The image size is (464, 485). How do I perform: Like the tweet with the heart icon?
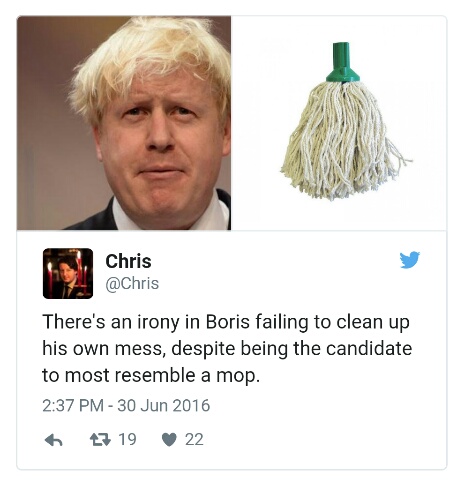tap(169, 440)
